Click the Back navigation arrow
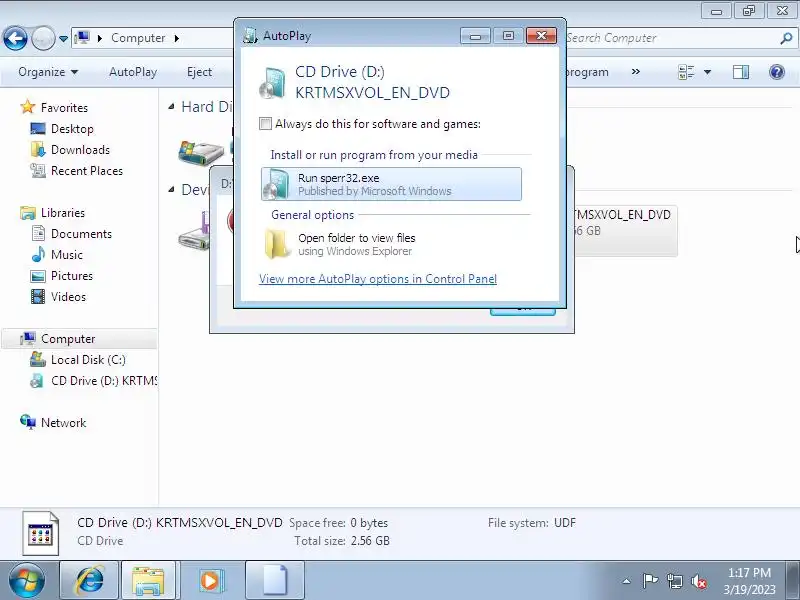The height and width of the screenshot is (600, 800). pos(15,38)
